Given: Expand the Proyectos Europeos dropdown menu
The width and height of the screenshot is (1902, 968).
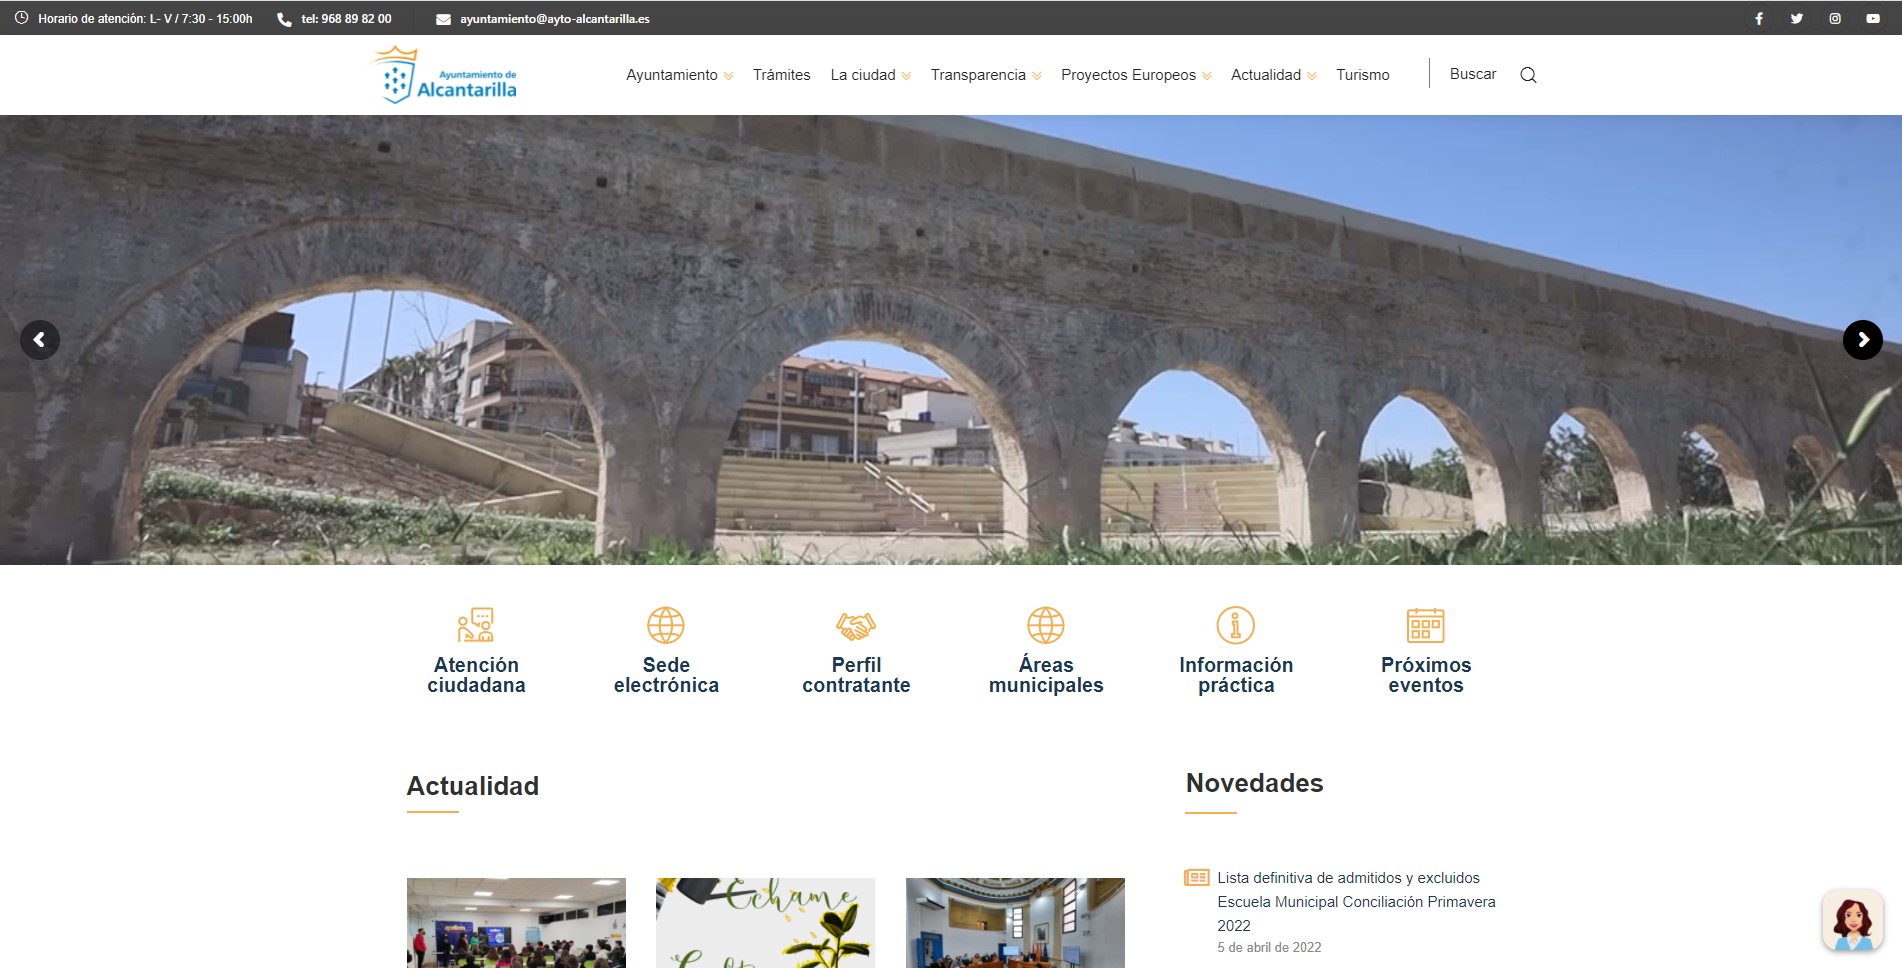Looking at the screenshot, I should click(1135, 75).
